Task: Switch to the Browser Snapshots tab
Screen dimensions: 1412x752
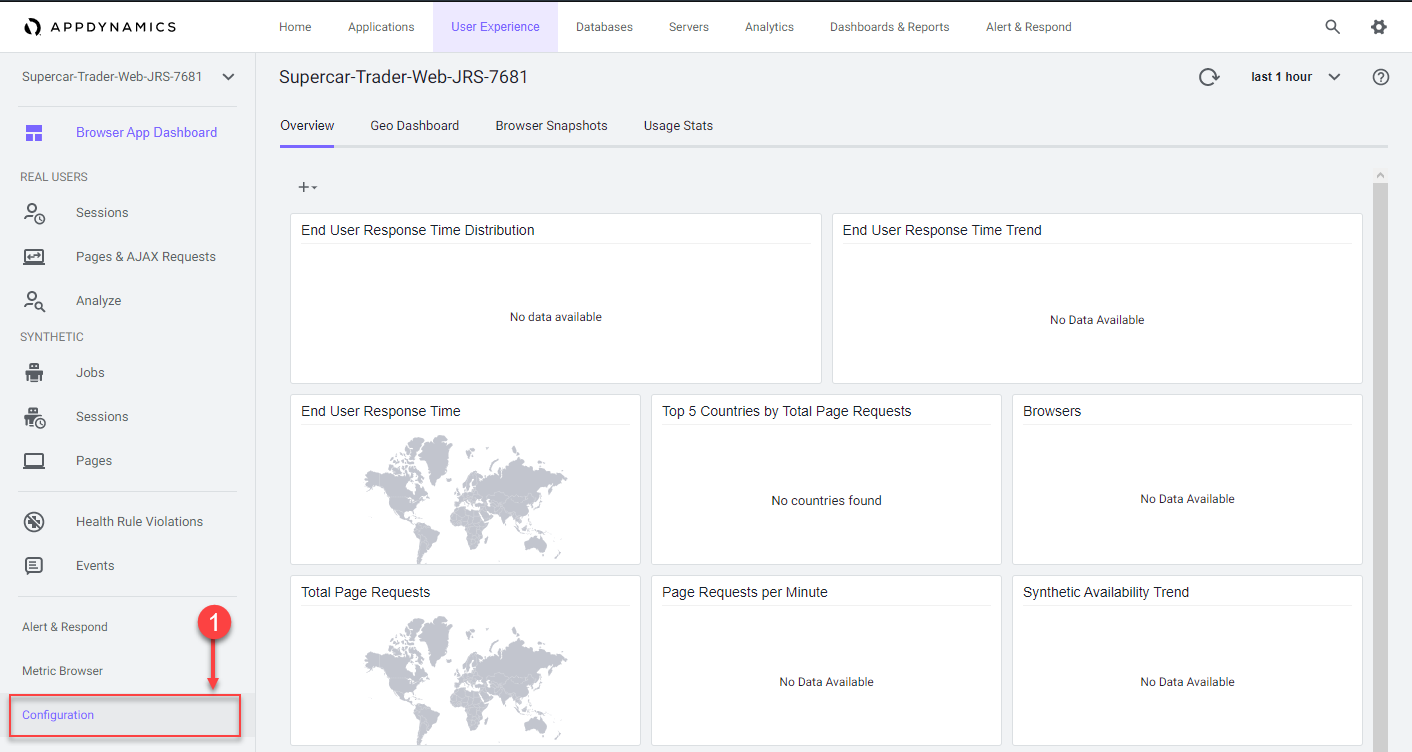Action: (x=551, y=126)
